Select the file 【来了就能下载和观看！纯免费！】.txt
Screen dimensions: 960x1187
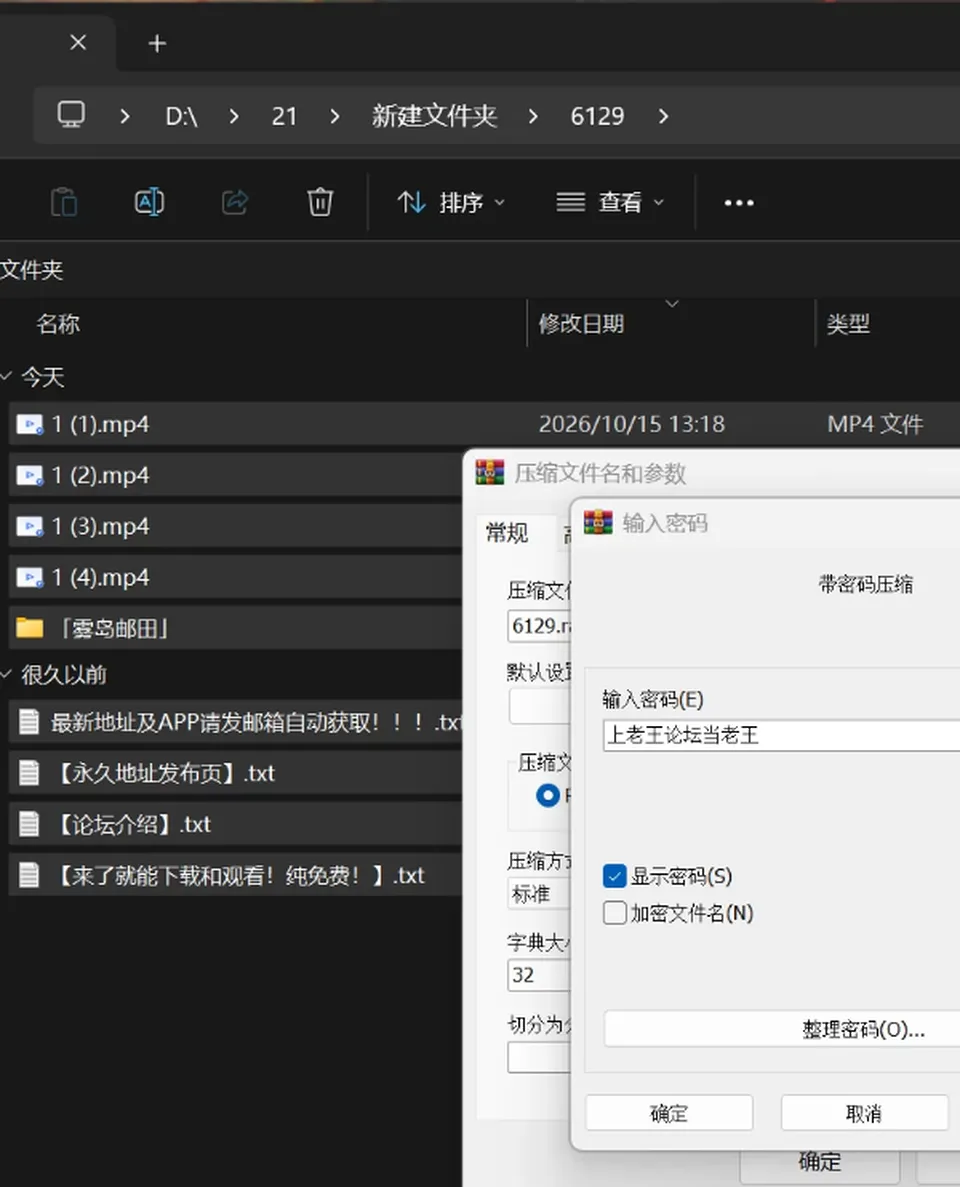235,875
